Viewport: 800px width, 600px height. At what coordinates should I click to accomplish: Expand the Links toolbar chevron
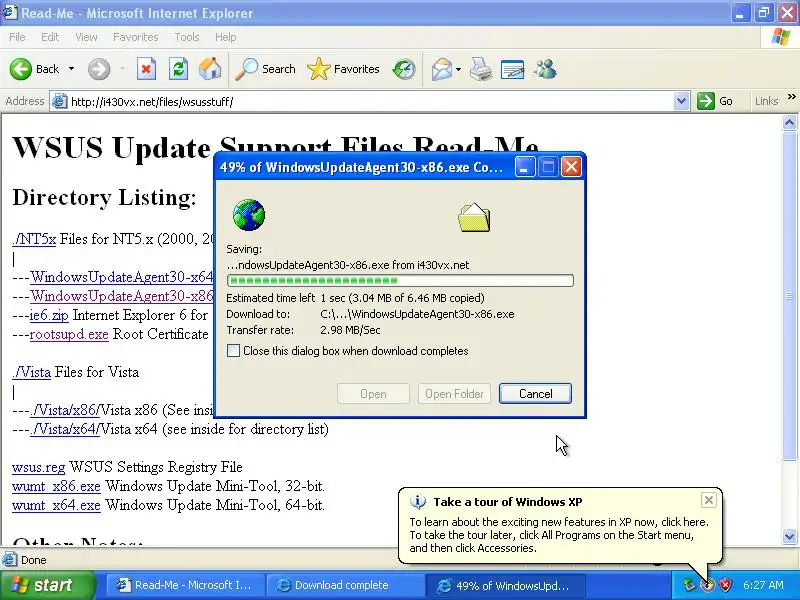(x=791, y=97)
